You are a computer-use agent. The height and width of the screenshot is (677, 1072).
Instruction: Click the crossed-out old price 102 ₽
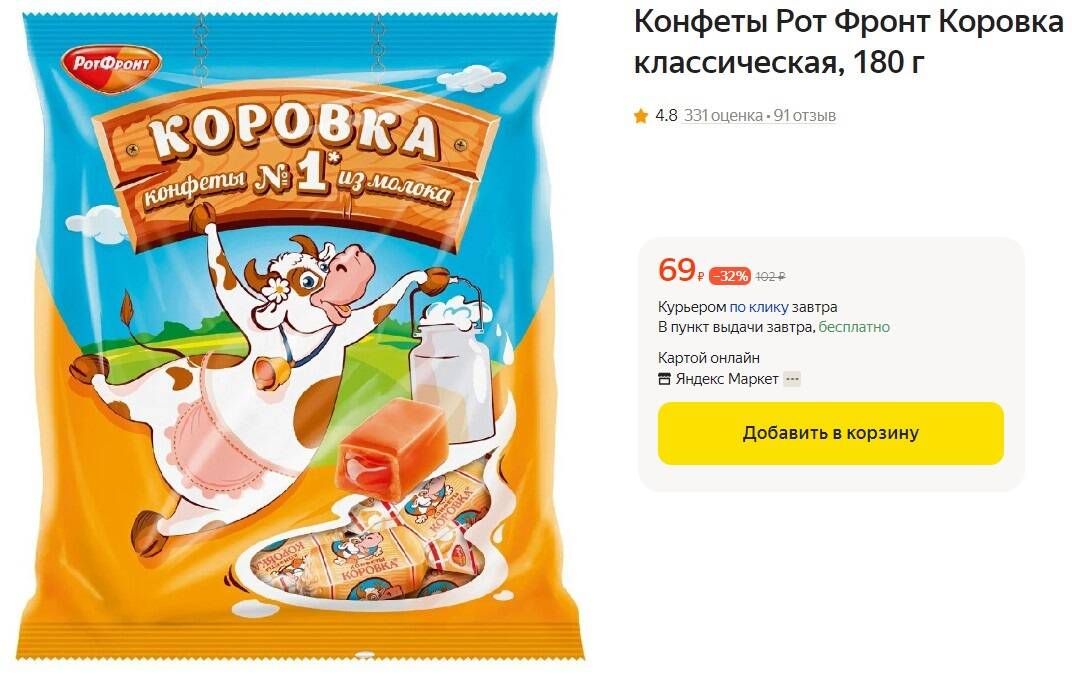click(x=770, y=276)
